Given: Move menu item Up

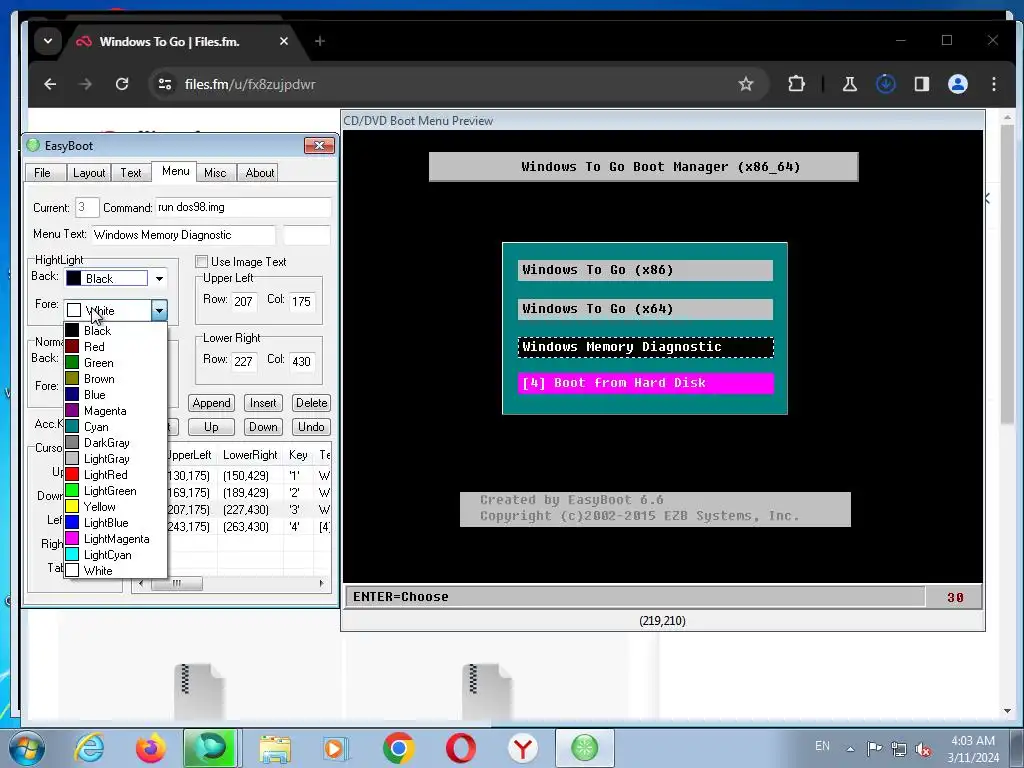Looking at the screenshot, I should coord(211,427).
